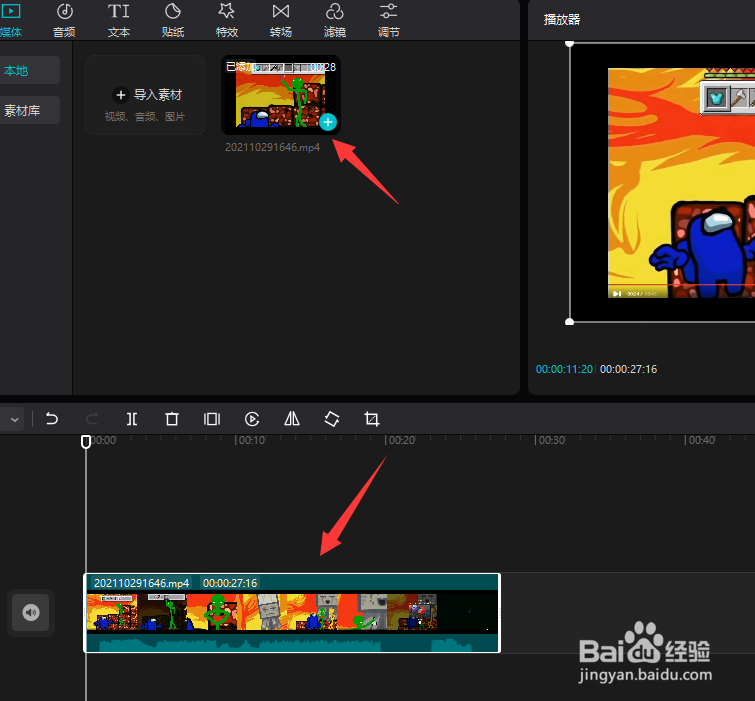Select the video clip on the timeline
This screenshot has width=755, height=701.
(x=292, y=613)
